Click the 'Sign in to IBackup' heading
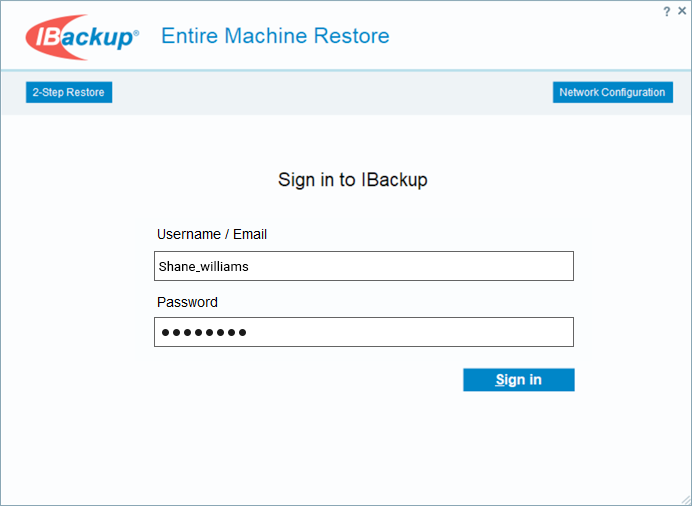The height and width of the screenshot is (506, 692). (353, 180)
